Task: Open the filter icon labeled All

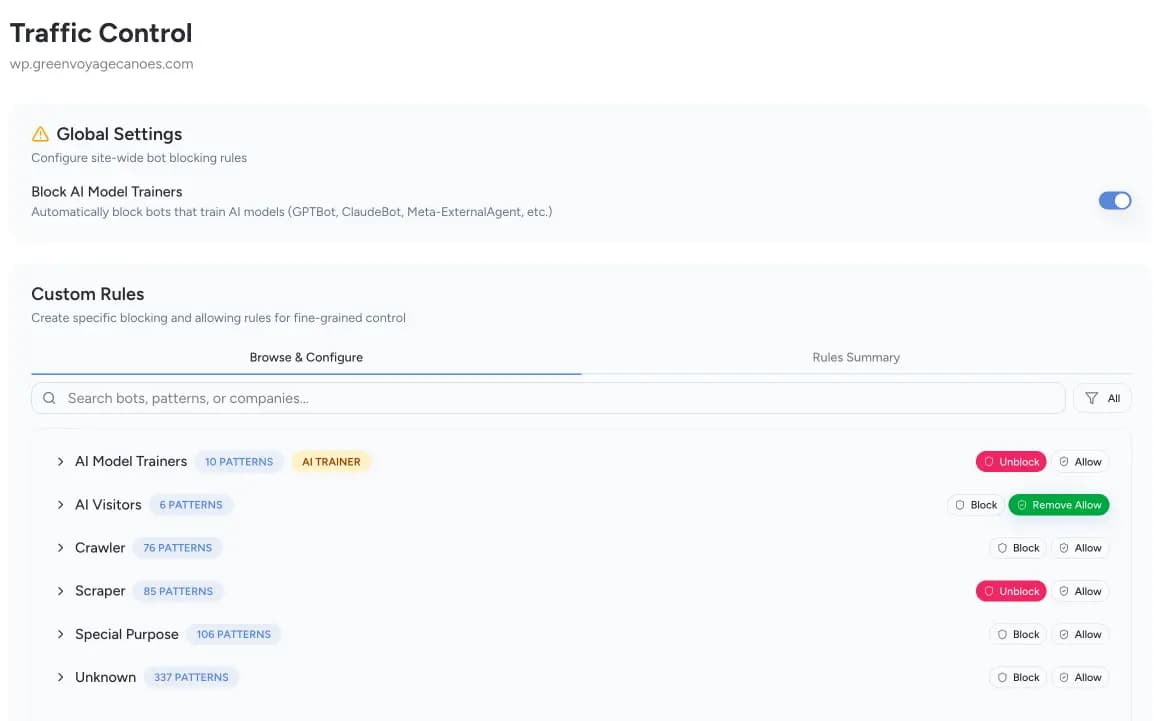Action: tap(1102, 397)
